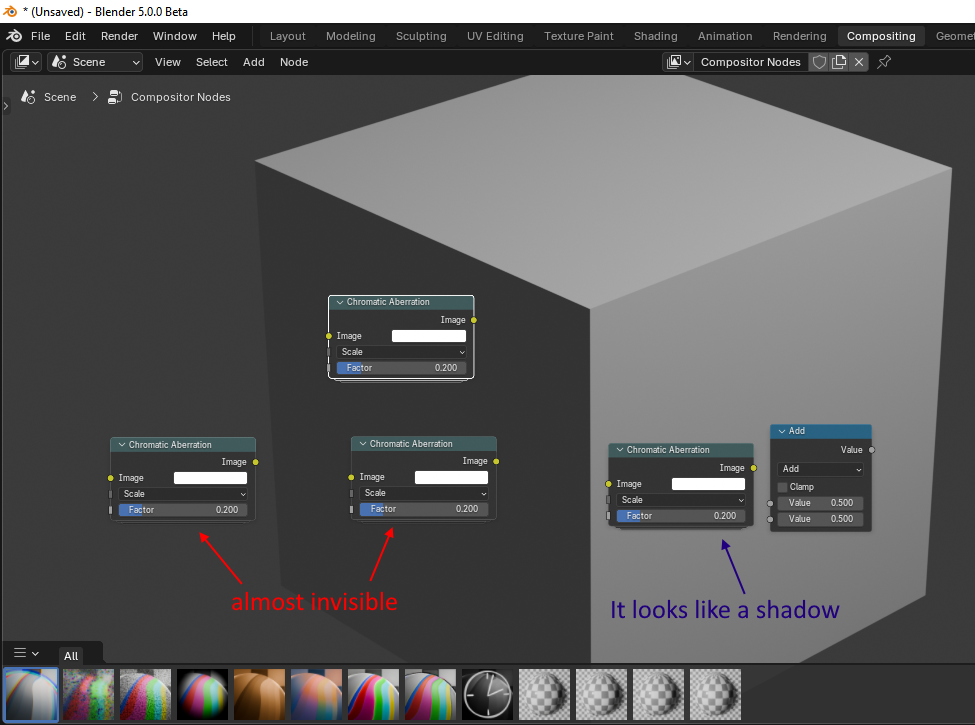Click the first Value 0.500 field in Add node
Viewport: 975px width, 725px height.
click(820, 503)
